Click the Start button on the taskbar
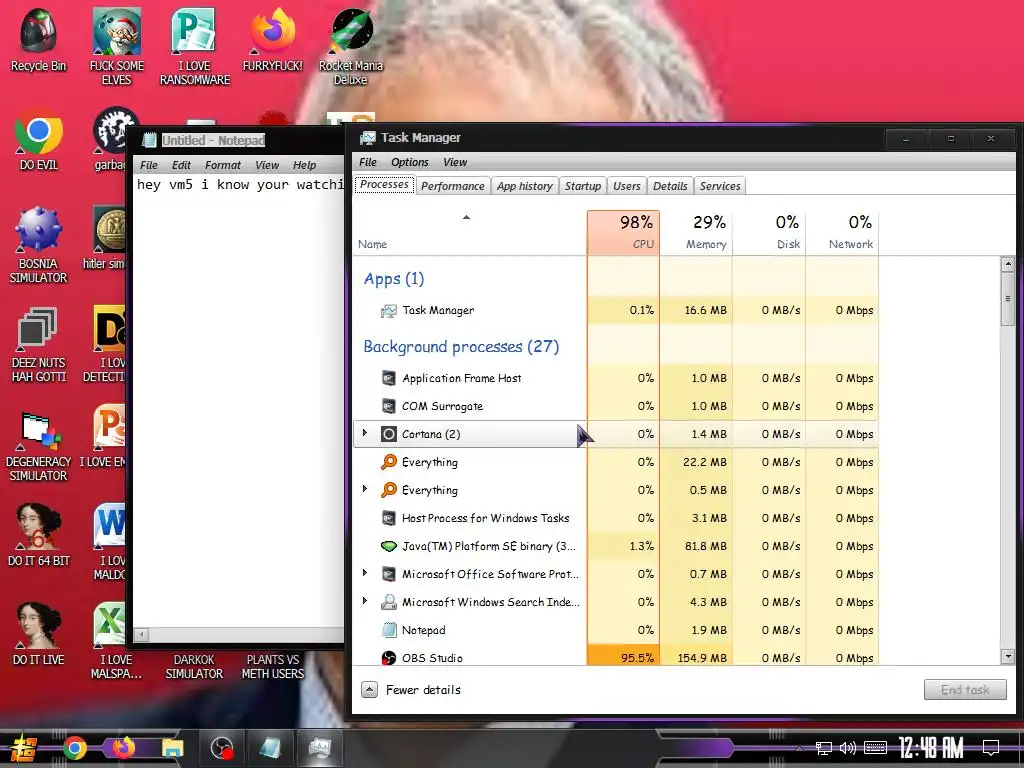The width and height of the screenshot is (1024, 768). click(x=24, y=748)
